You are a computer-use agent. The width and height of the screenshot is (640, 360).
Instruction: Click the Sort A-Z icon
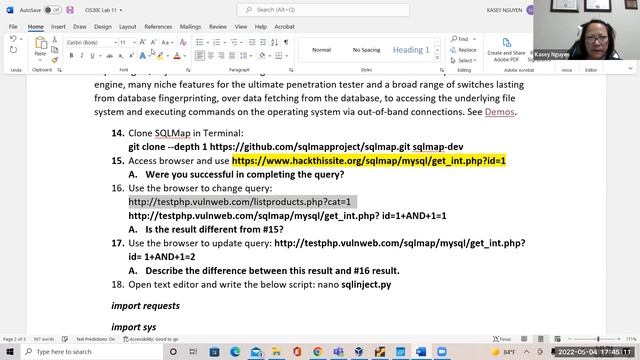274,42
